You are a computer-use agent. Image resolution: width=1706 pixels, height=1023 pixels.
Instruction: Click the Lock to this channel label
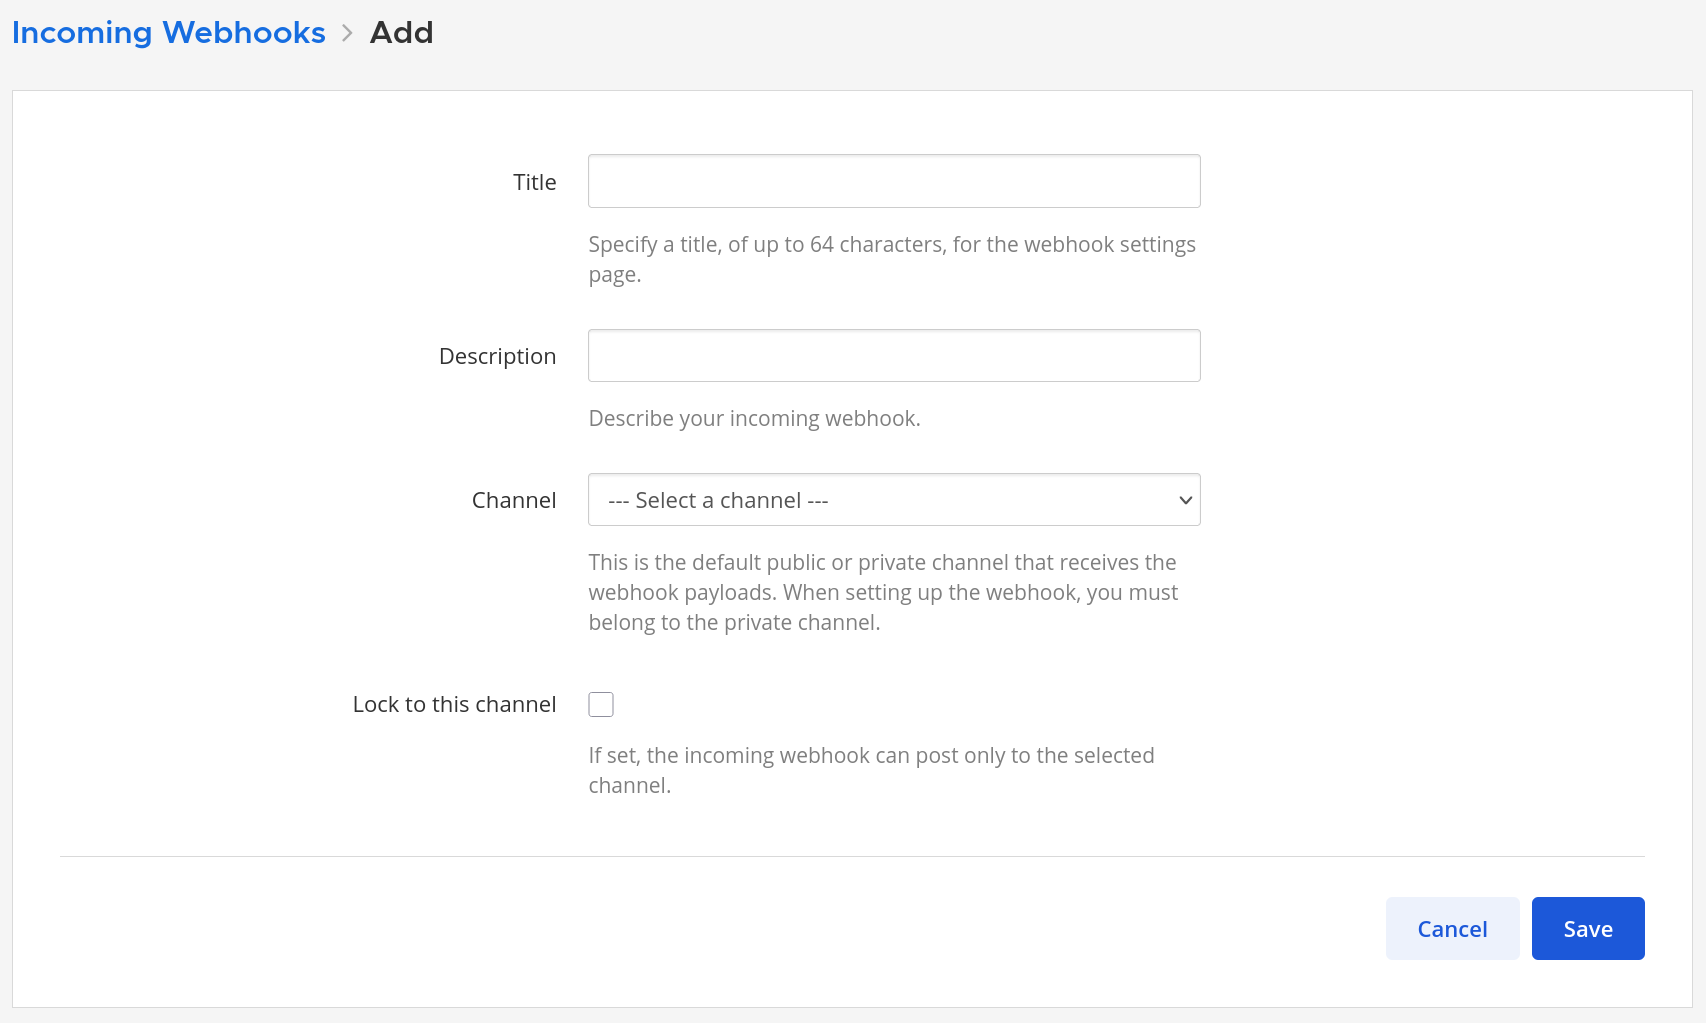(x=454, y=704)
